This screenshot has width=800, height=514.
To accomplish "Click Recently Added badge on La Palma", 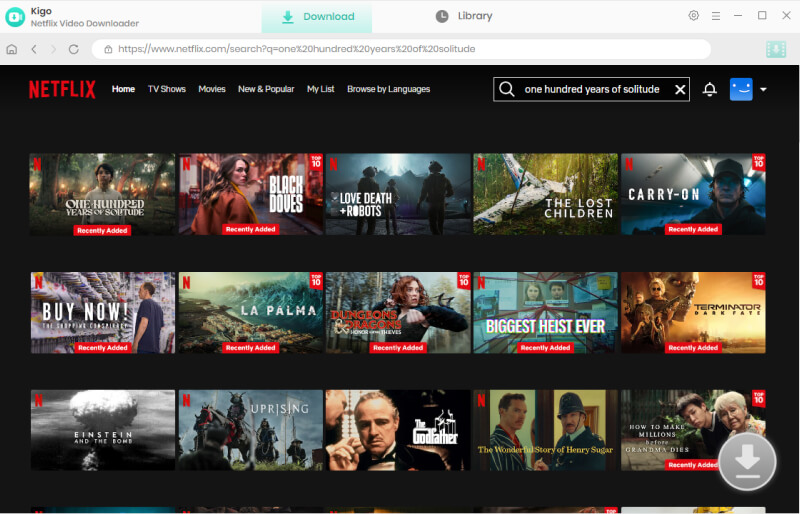I will point(250,348).
